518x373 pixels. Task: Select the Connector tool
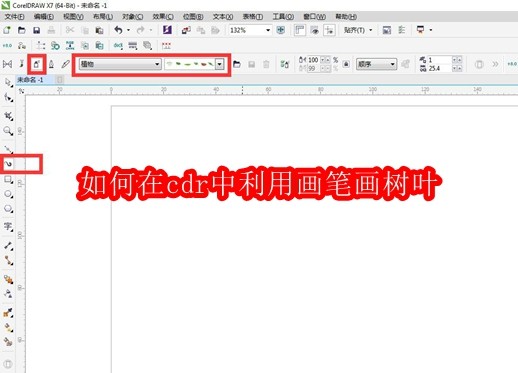click(x=8, y=260)
